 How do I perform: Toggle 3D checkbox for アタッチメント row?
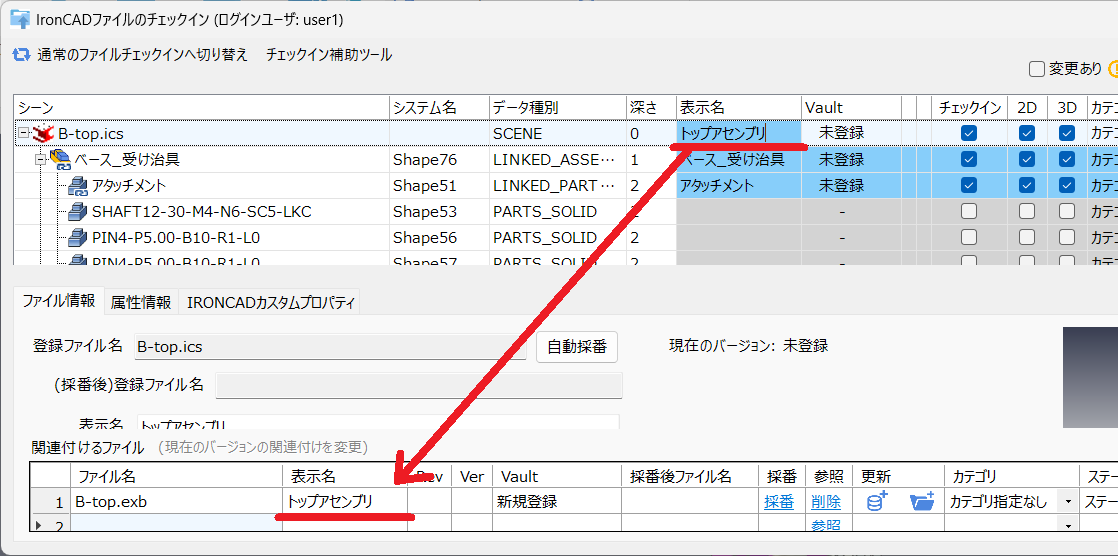point(1067,185)
